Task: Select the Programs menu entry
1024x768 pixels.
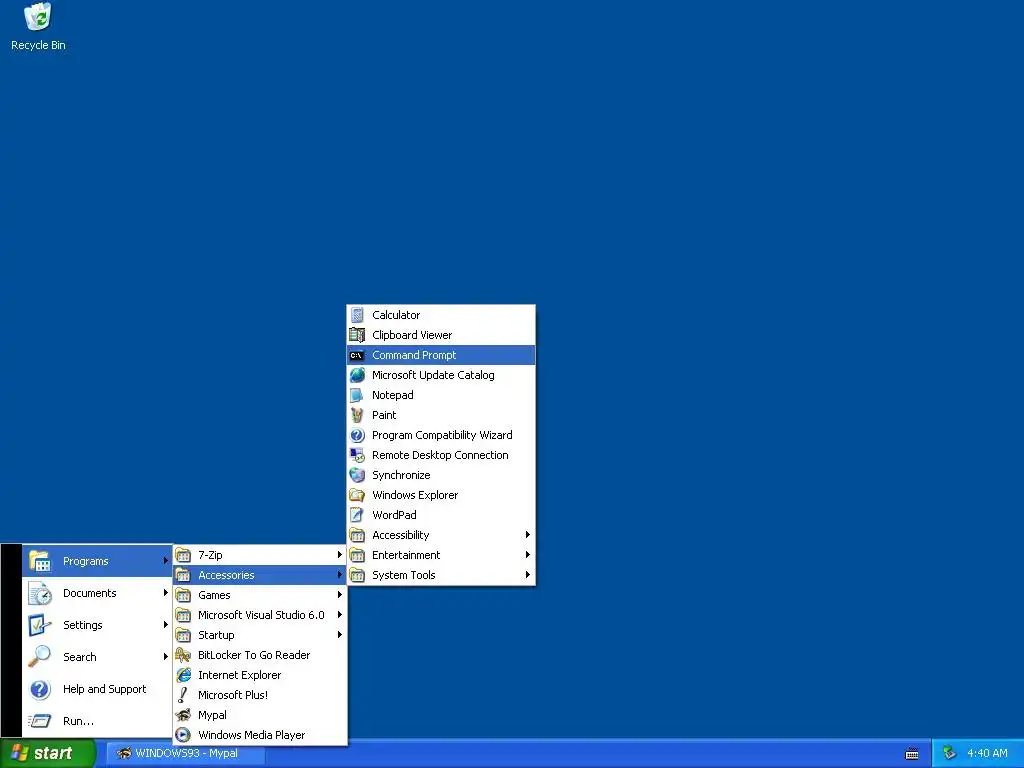Action: coord(97,561)
